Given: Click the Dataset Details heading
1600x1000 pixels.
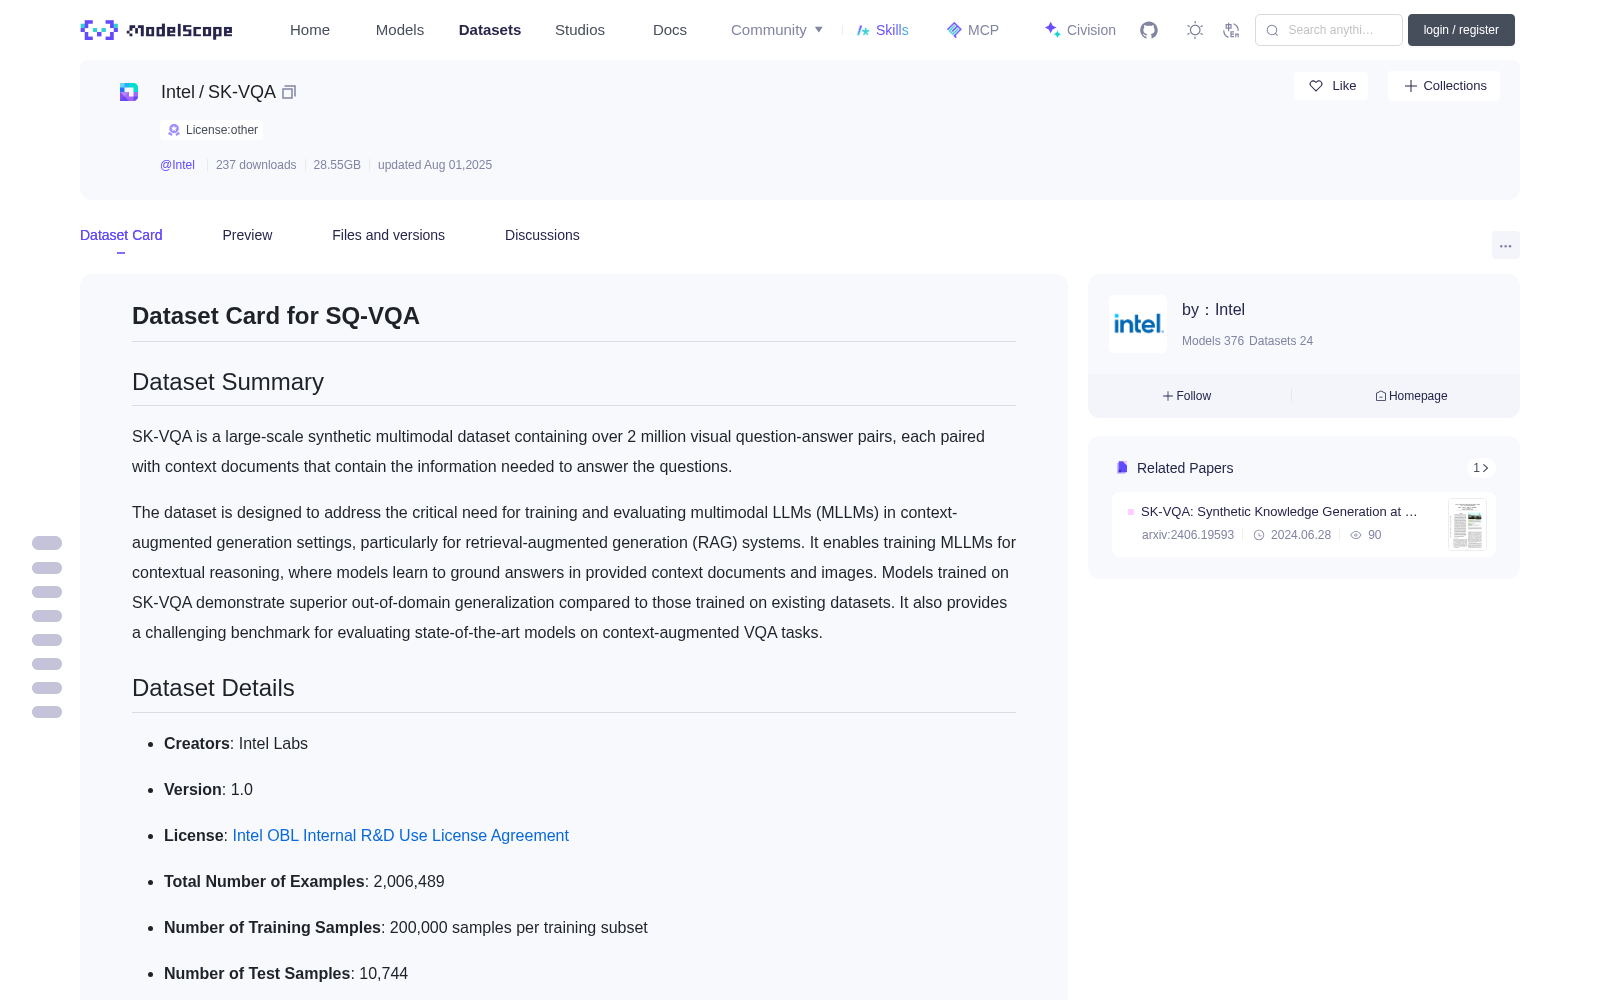Looking at the screenshot, I should (213, 688).
